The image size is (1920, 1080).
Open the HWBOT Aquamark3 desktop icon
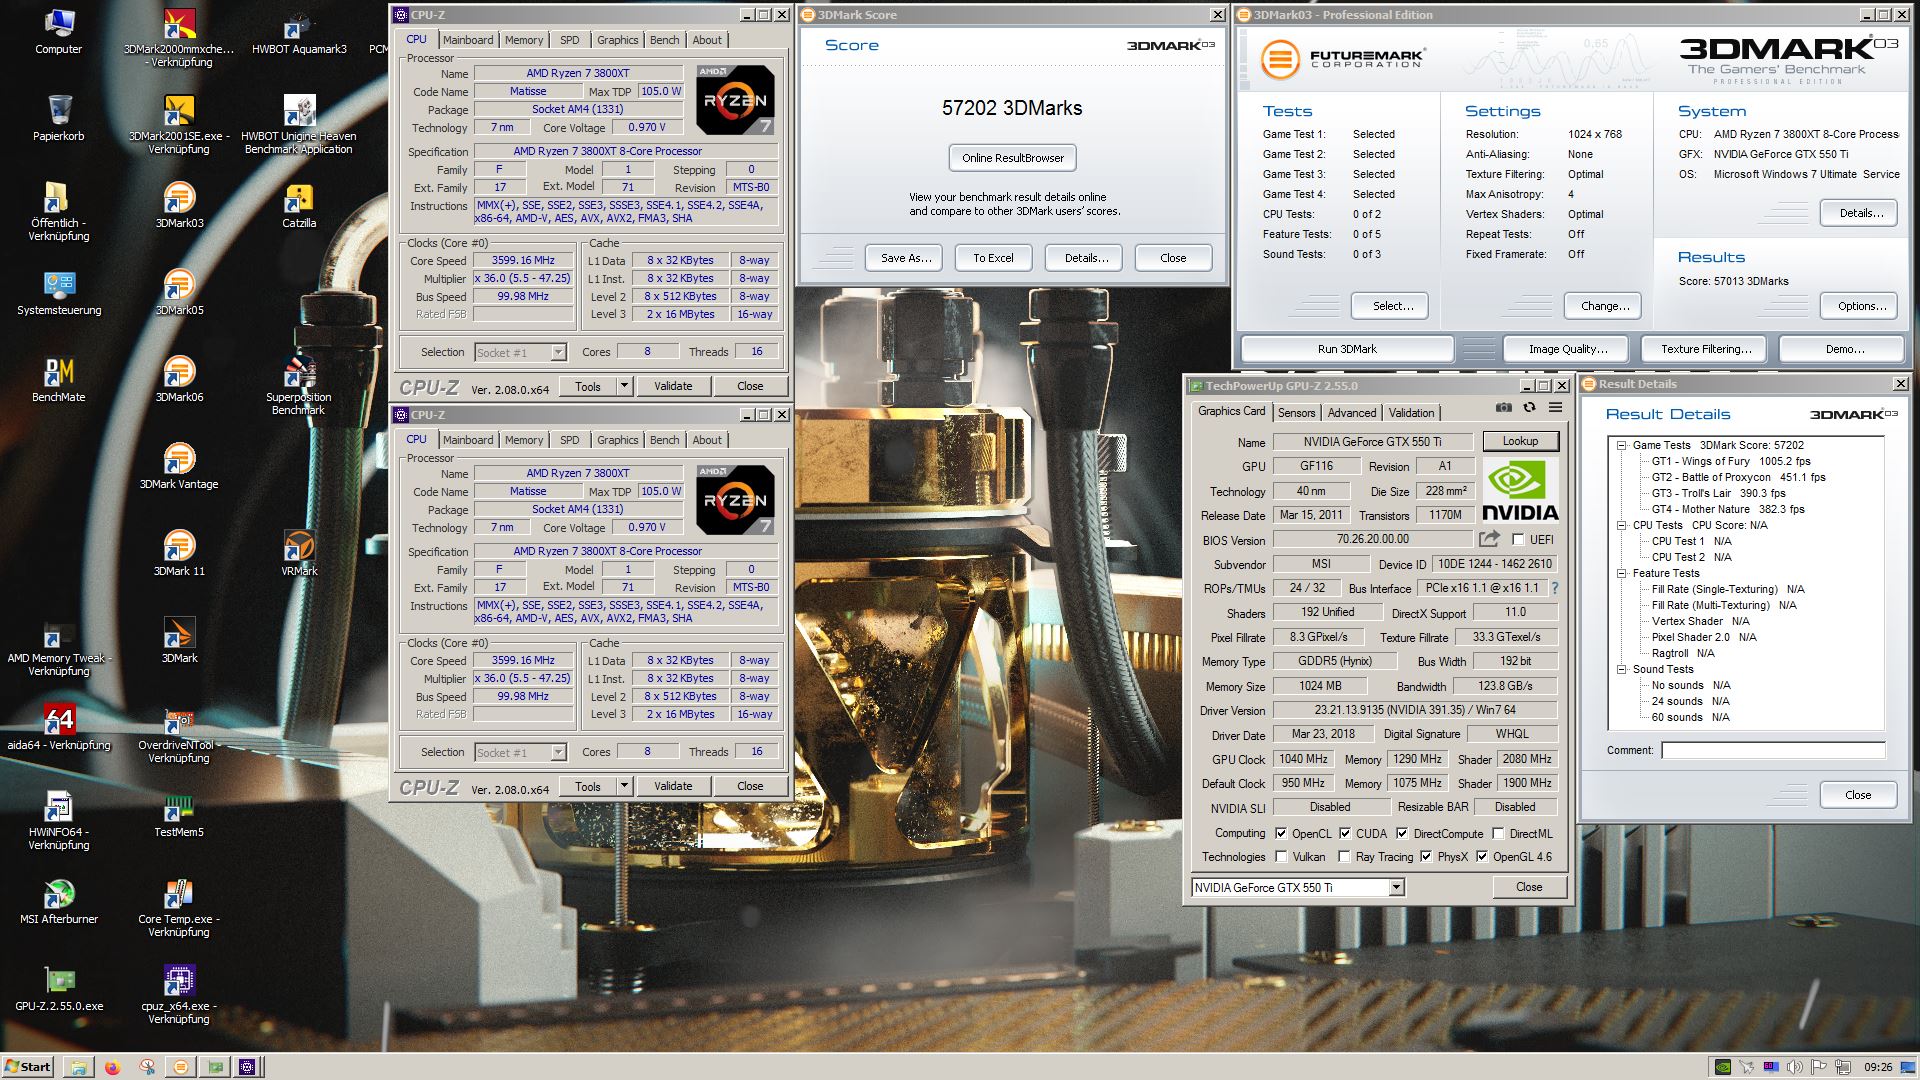(x=299, y=31)
